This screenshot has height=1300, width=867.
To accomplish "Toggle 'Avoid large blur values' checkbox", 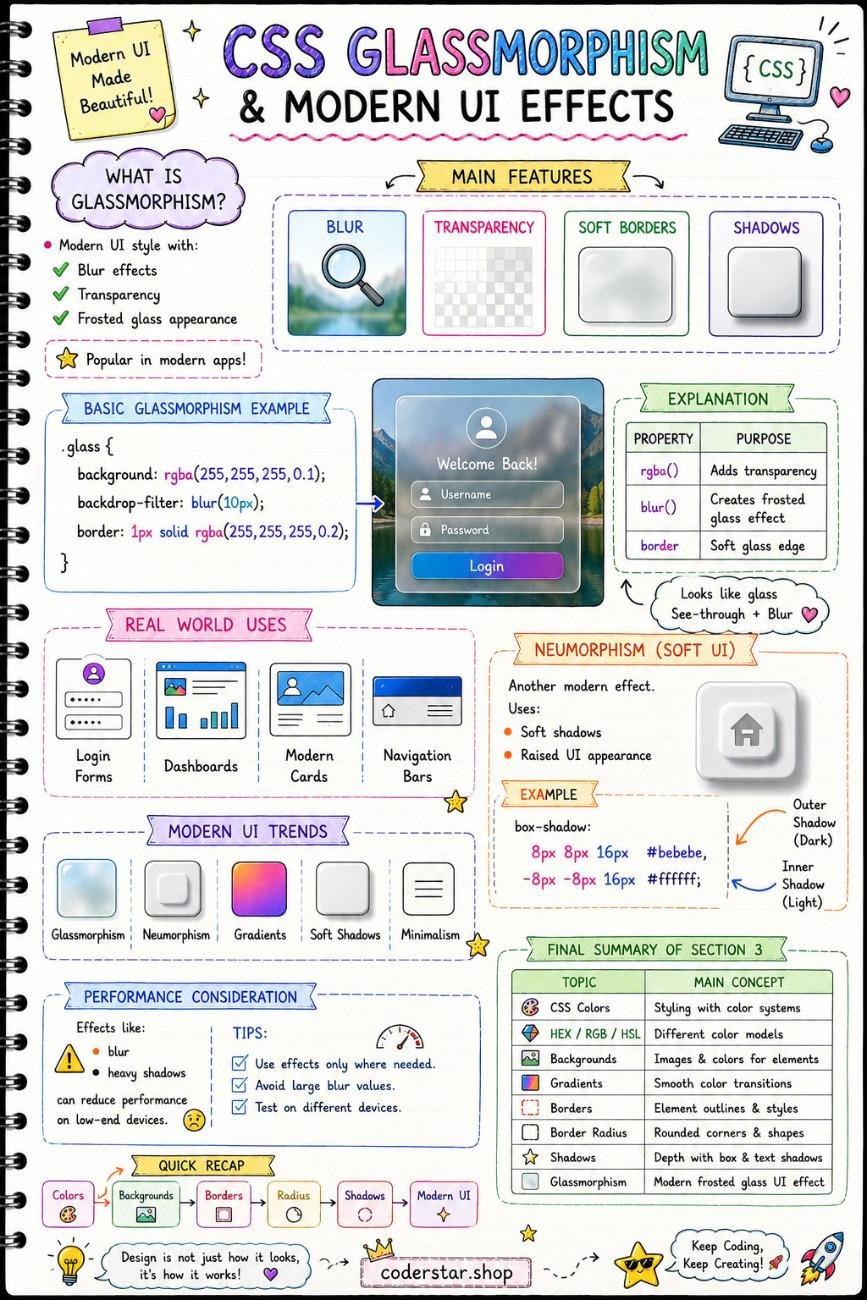I will [239, 1085].
